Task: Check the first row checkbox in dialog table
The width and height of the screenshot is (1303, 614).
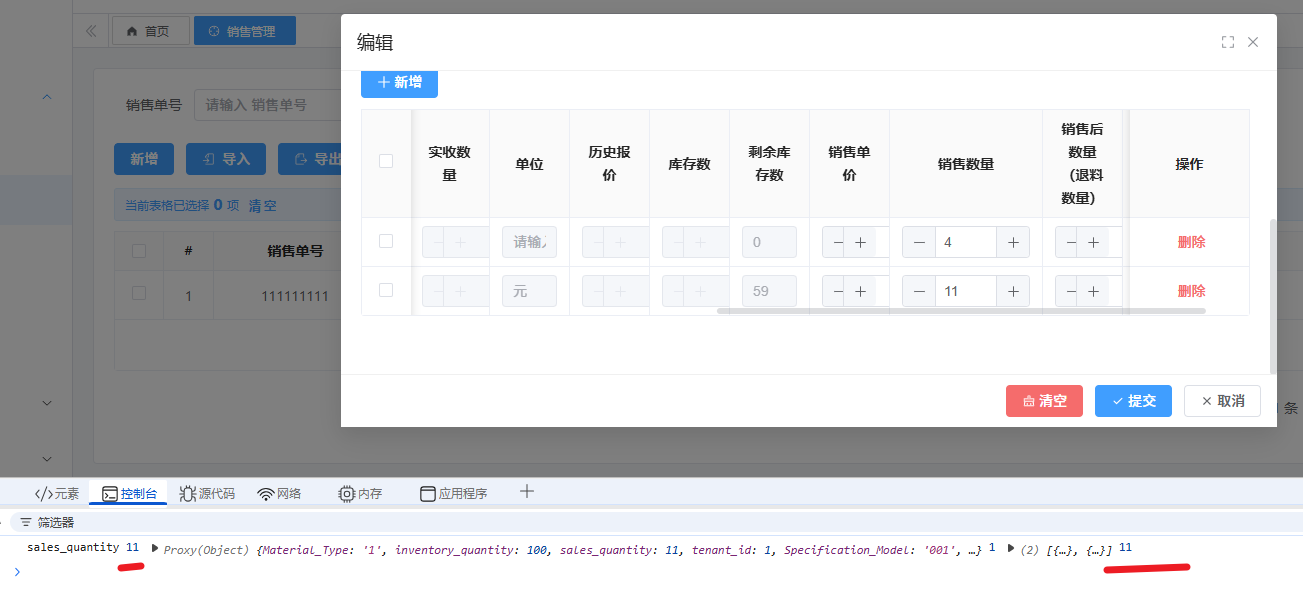Action: tap(386, 241)
